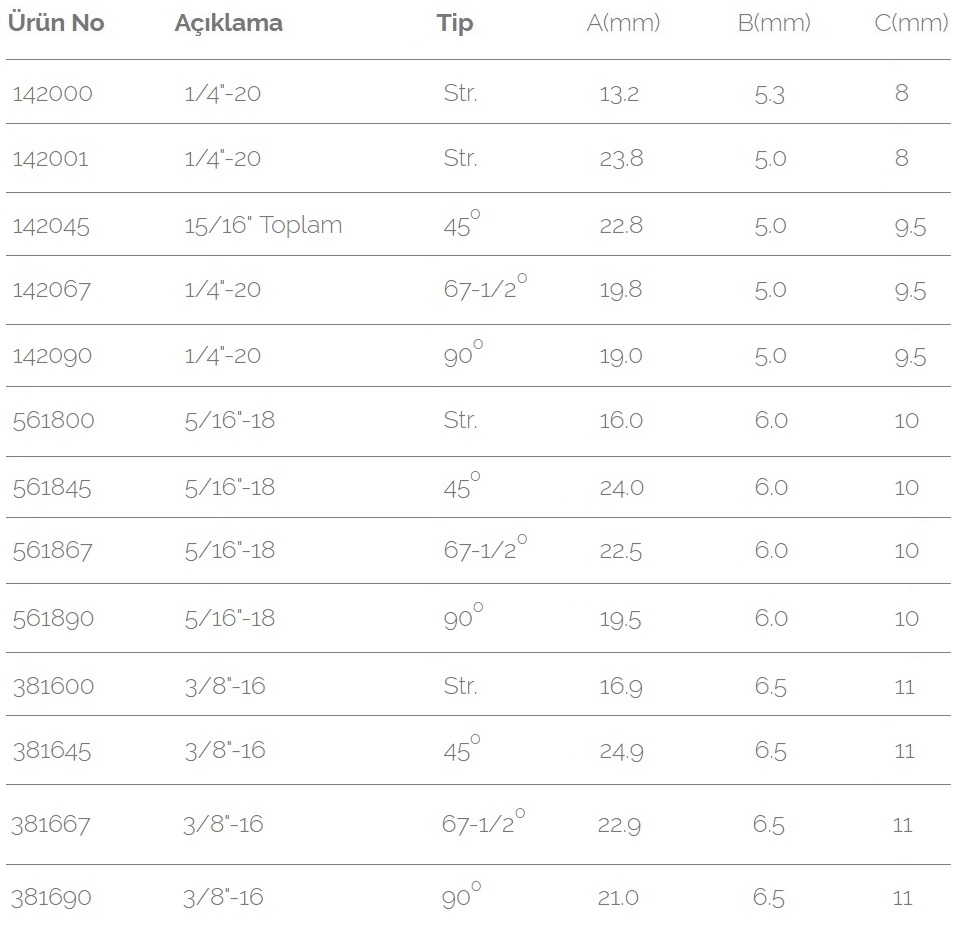Select the 15/16" Toplam description cell

tap(263, 225)
